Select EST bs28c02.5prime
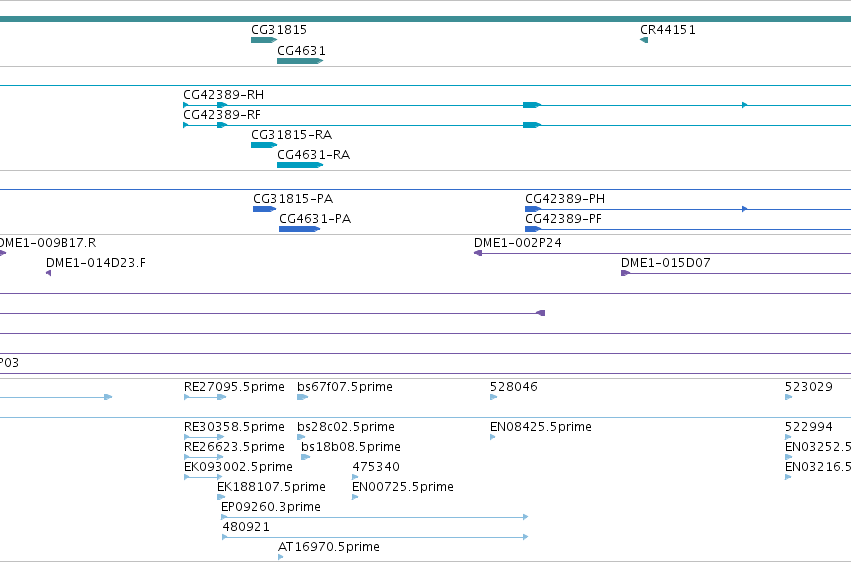 click(x=346, y=427)
